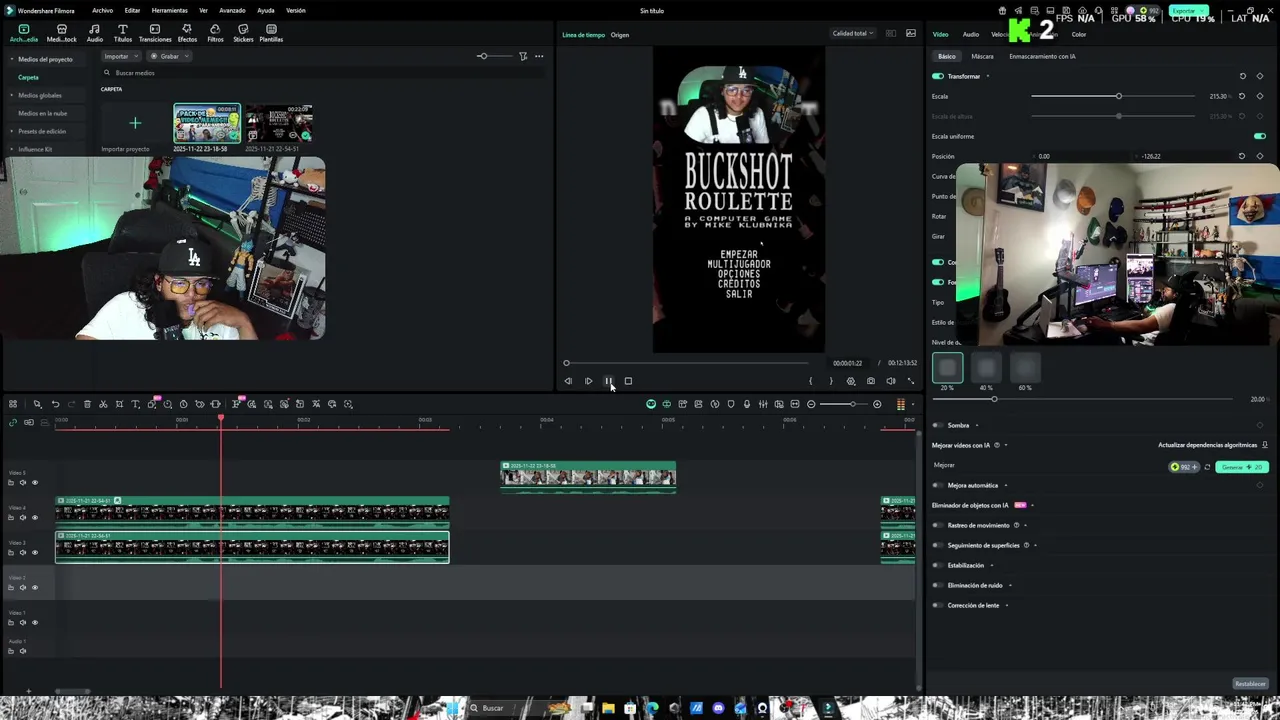Enable the Estabilización toggle
The image size is (1280, 720).
938,565
